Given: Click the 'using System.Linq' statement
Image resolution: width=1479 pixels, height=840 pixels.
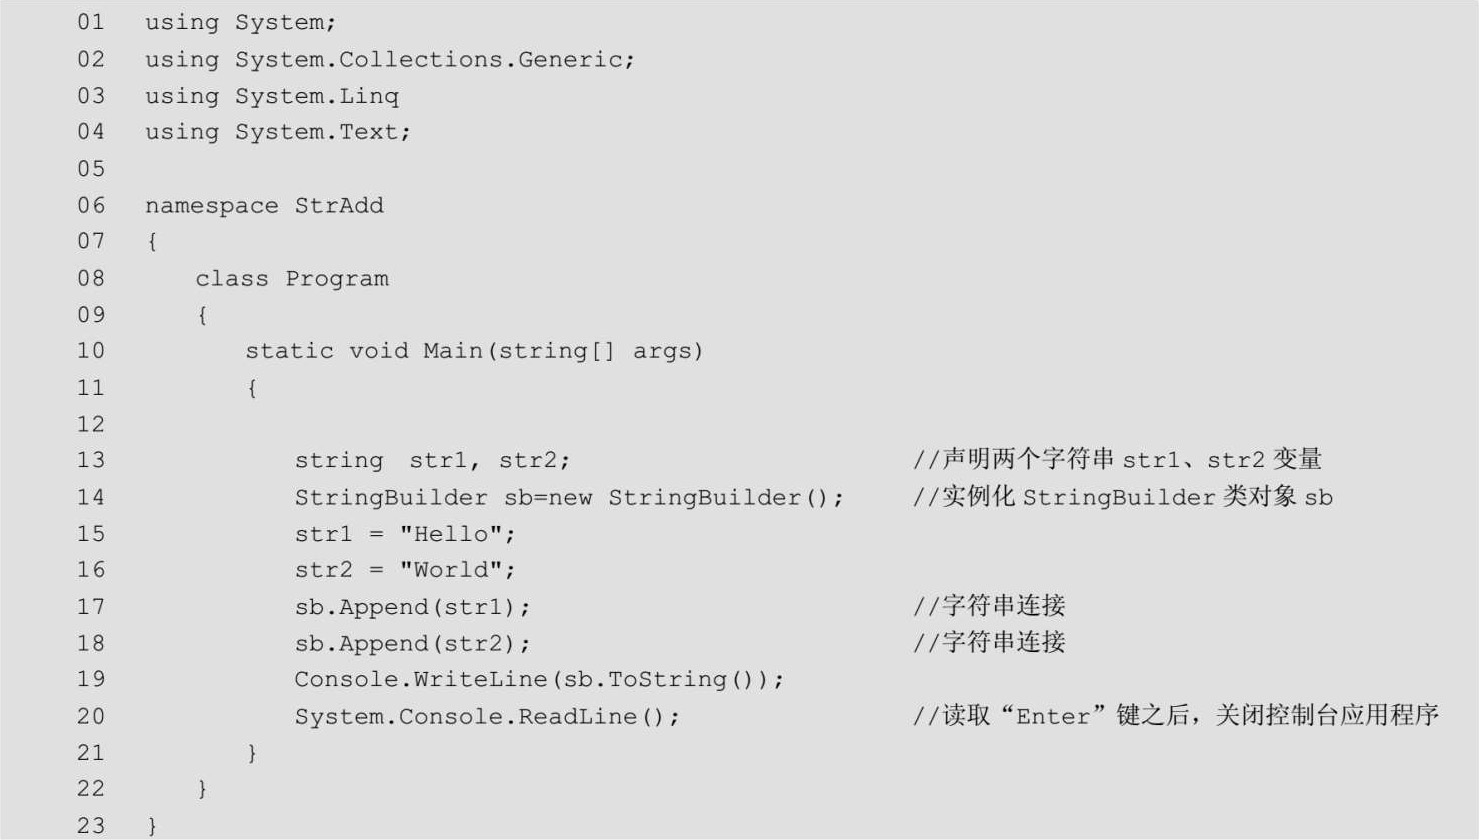Looking at the screenshot, I should [x=271, y=96].
